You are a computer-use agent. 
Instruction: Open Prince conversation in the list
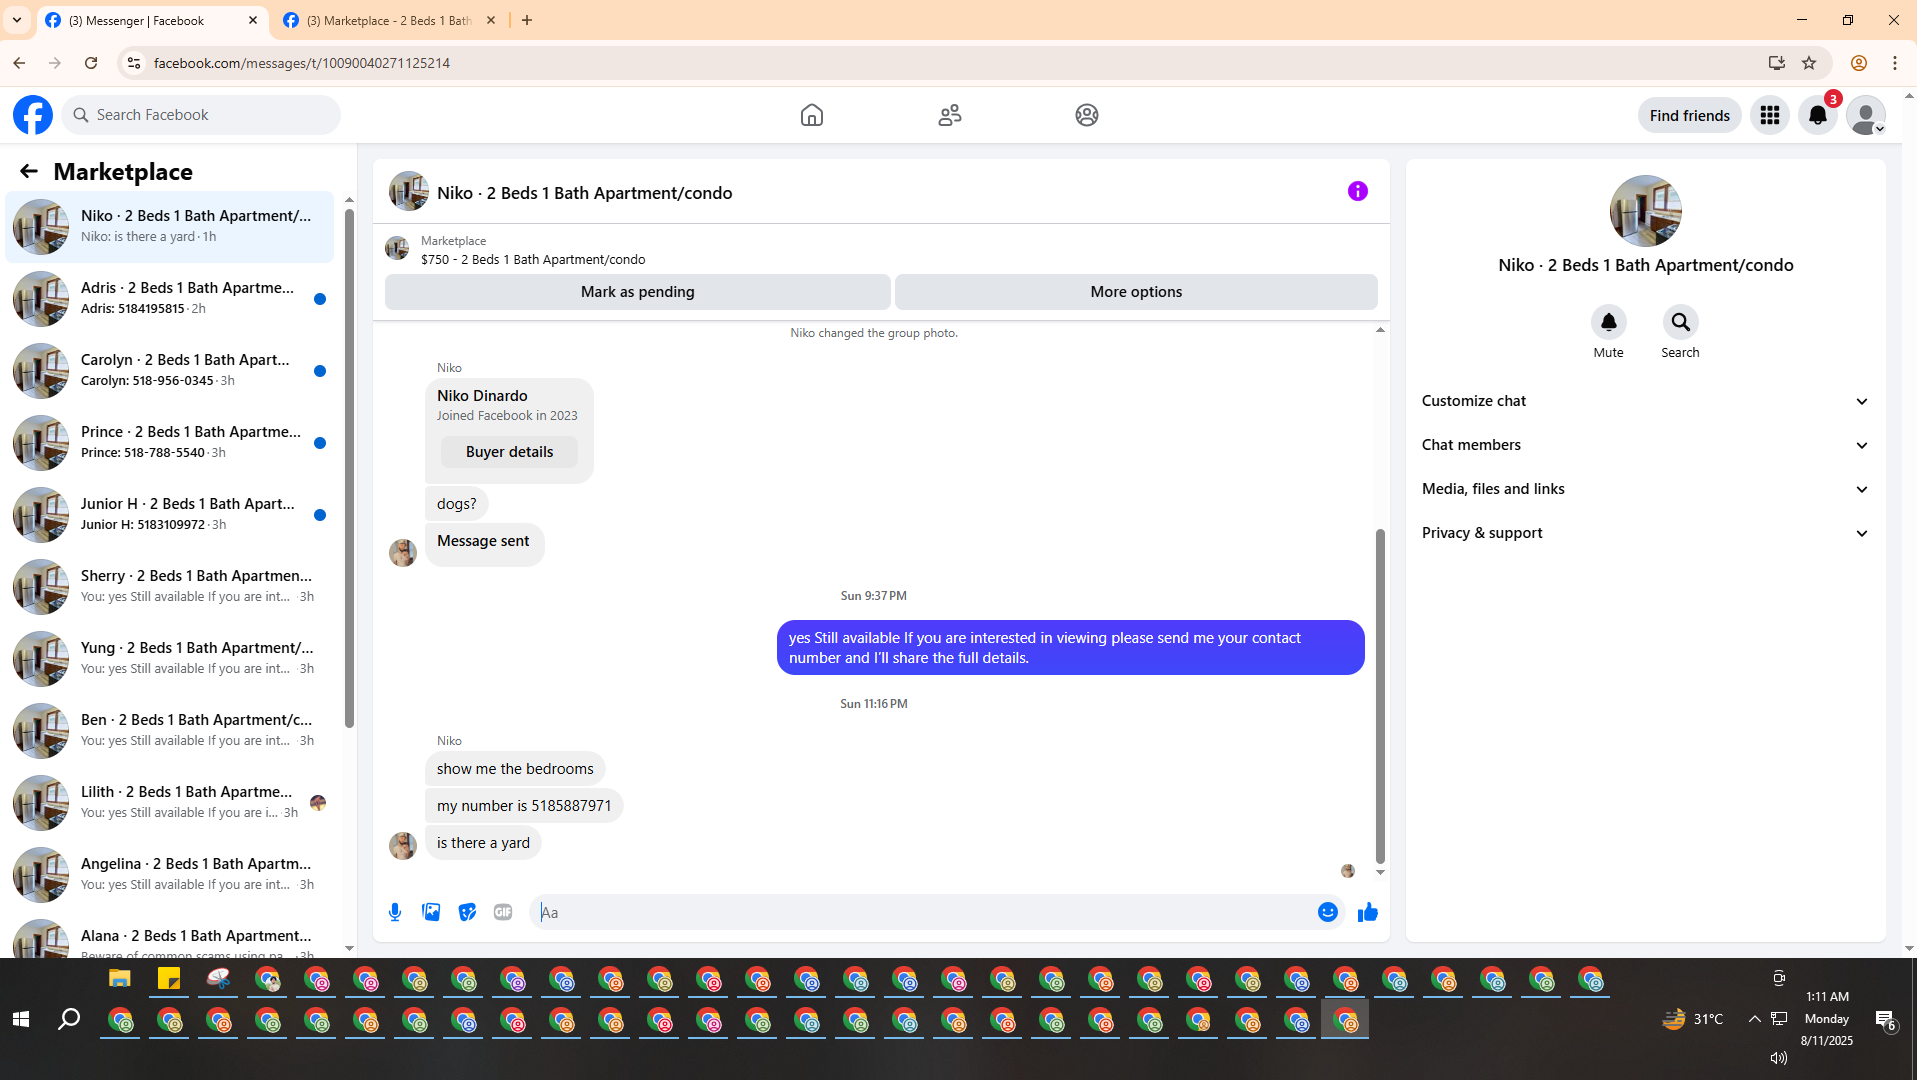click(x=170, y=442)
